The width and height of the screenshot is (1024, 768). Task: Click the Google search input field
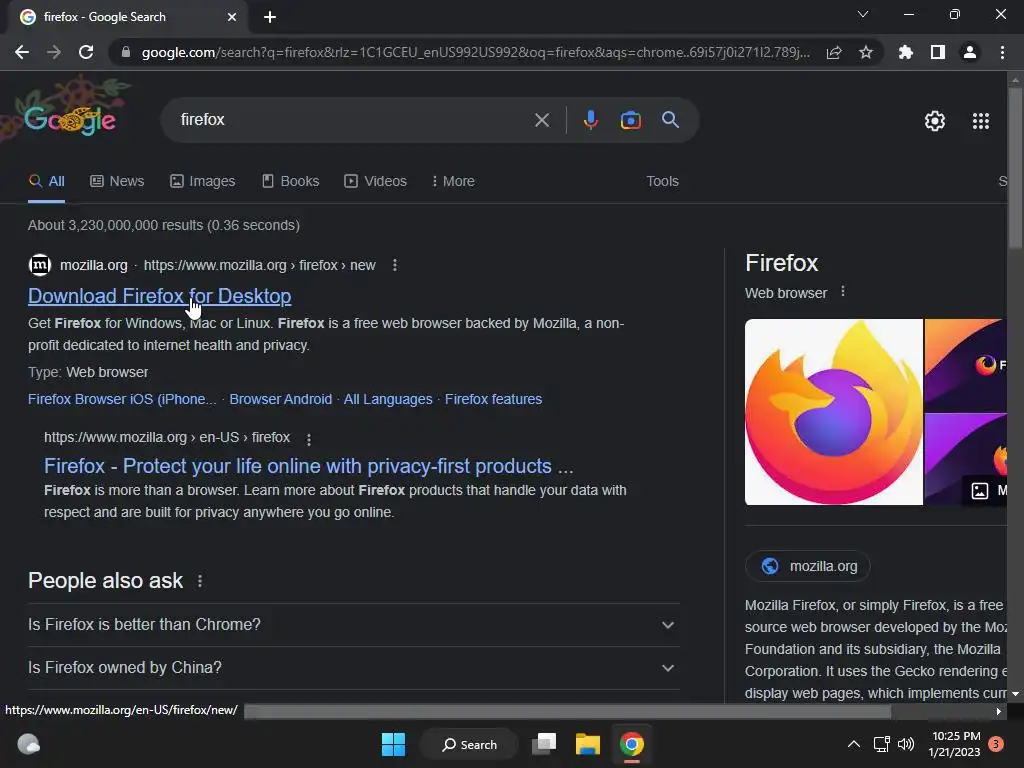(x=353, y=120)
